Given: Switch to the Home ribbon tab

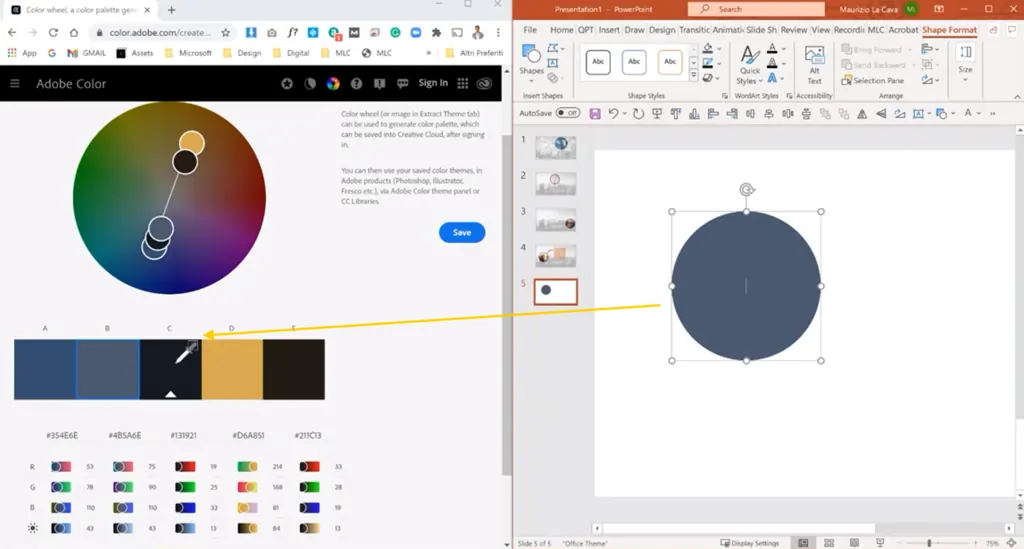Looking at the screenshot, I should pos(561,29).
